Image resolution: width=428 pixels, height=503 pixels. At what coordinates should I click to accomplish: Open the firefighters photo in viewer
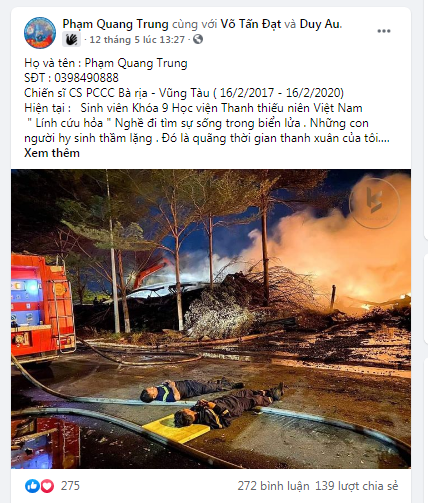click(x=211, y=319)
